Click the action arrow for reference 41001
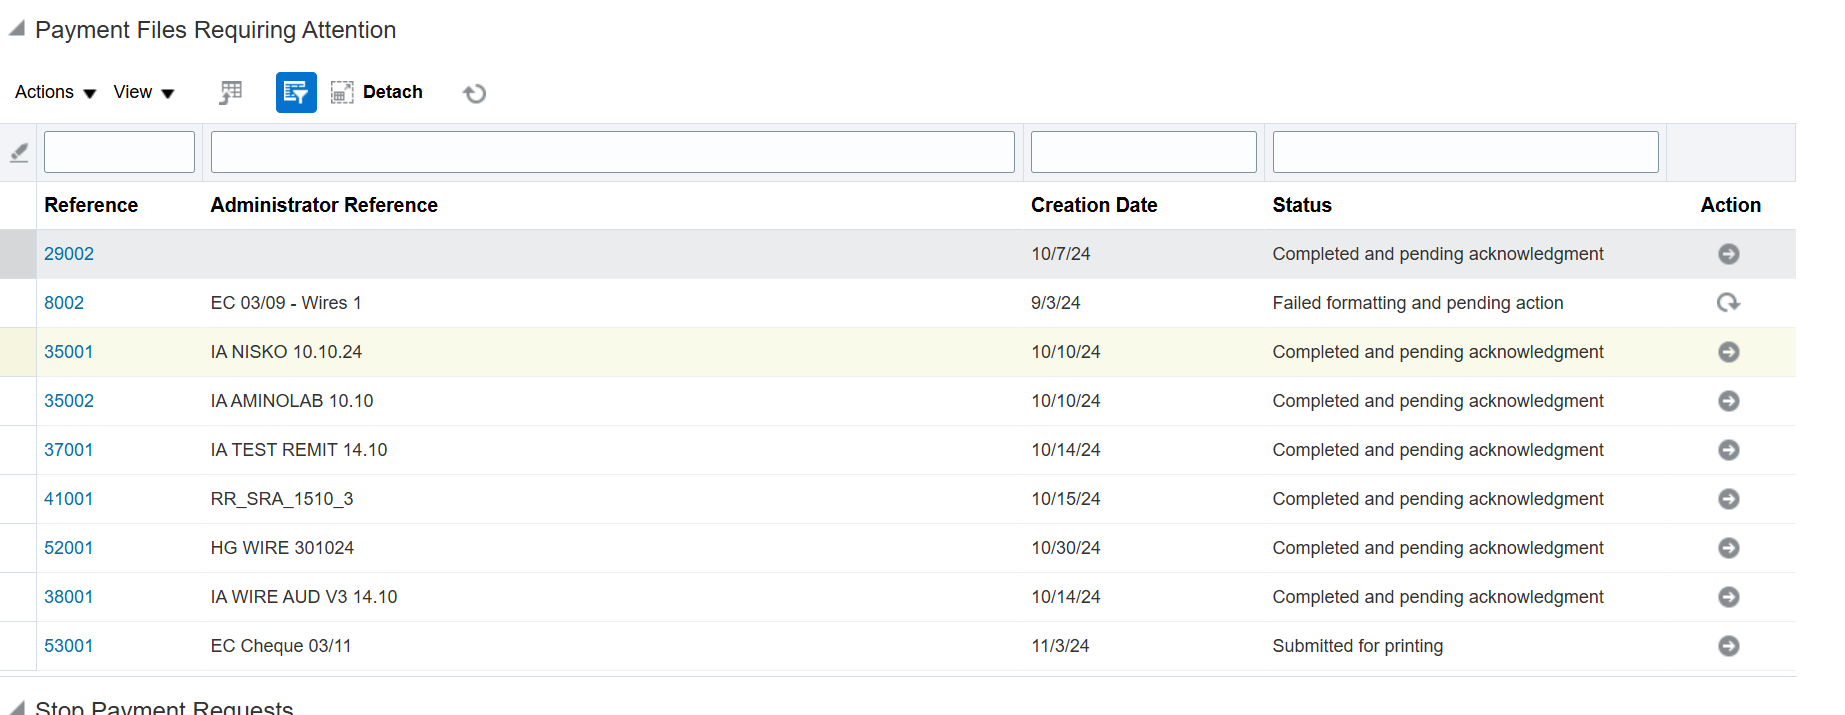1845x715 pixels. coord(1728,499)
